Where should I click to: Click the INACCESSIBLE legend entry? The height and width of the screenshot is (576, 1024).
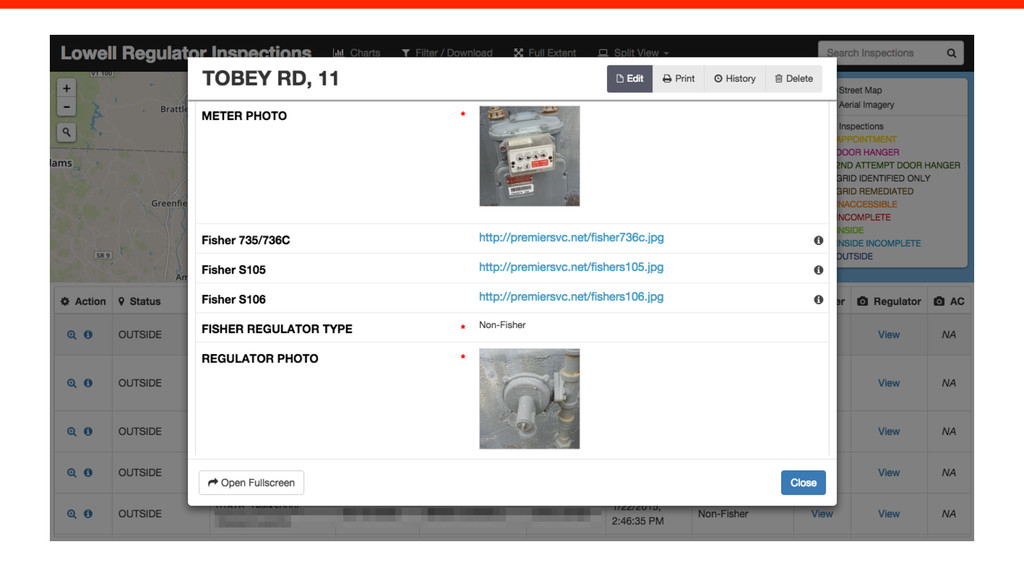pos(867,204)
